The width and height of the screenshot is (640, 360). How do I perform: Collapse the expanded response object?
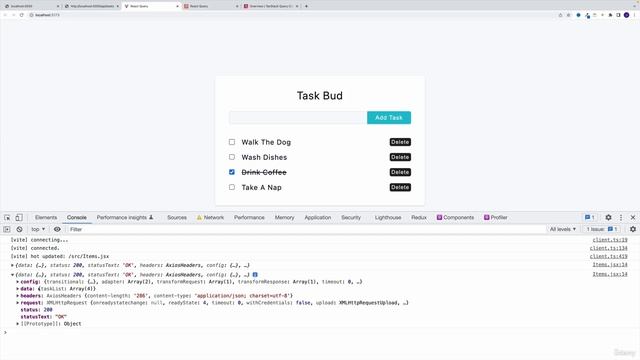[x=12, y=275]
